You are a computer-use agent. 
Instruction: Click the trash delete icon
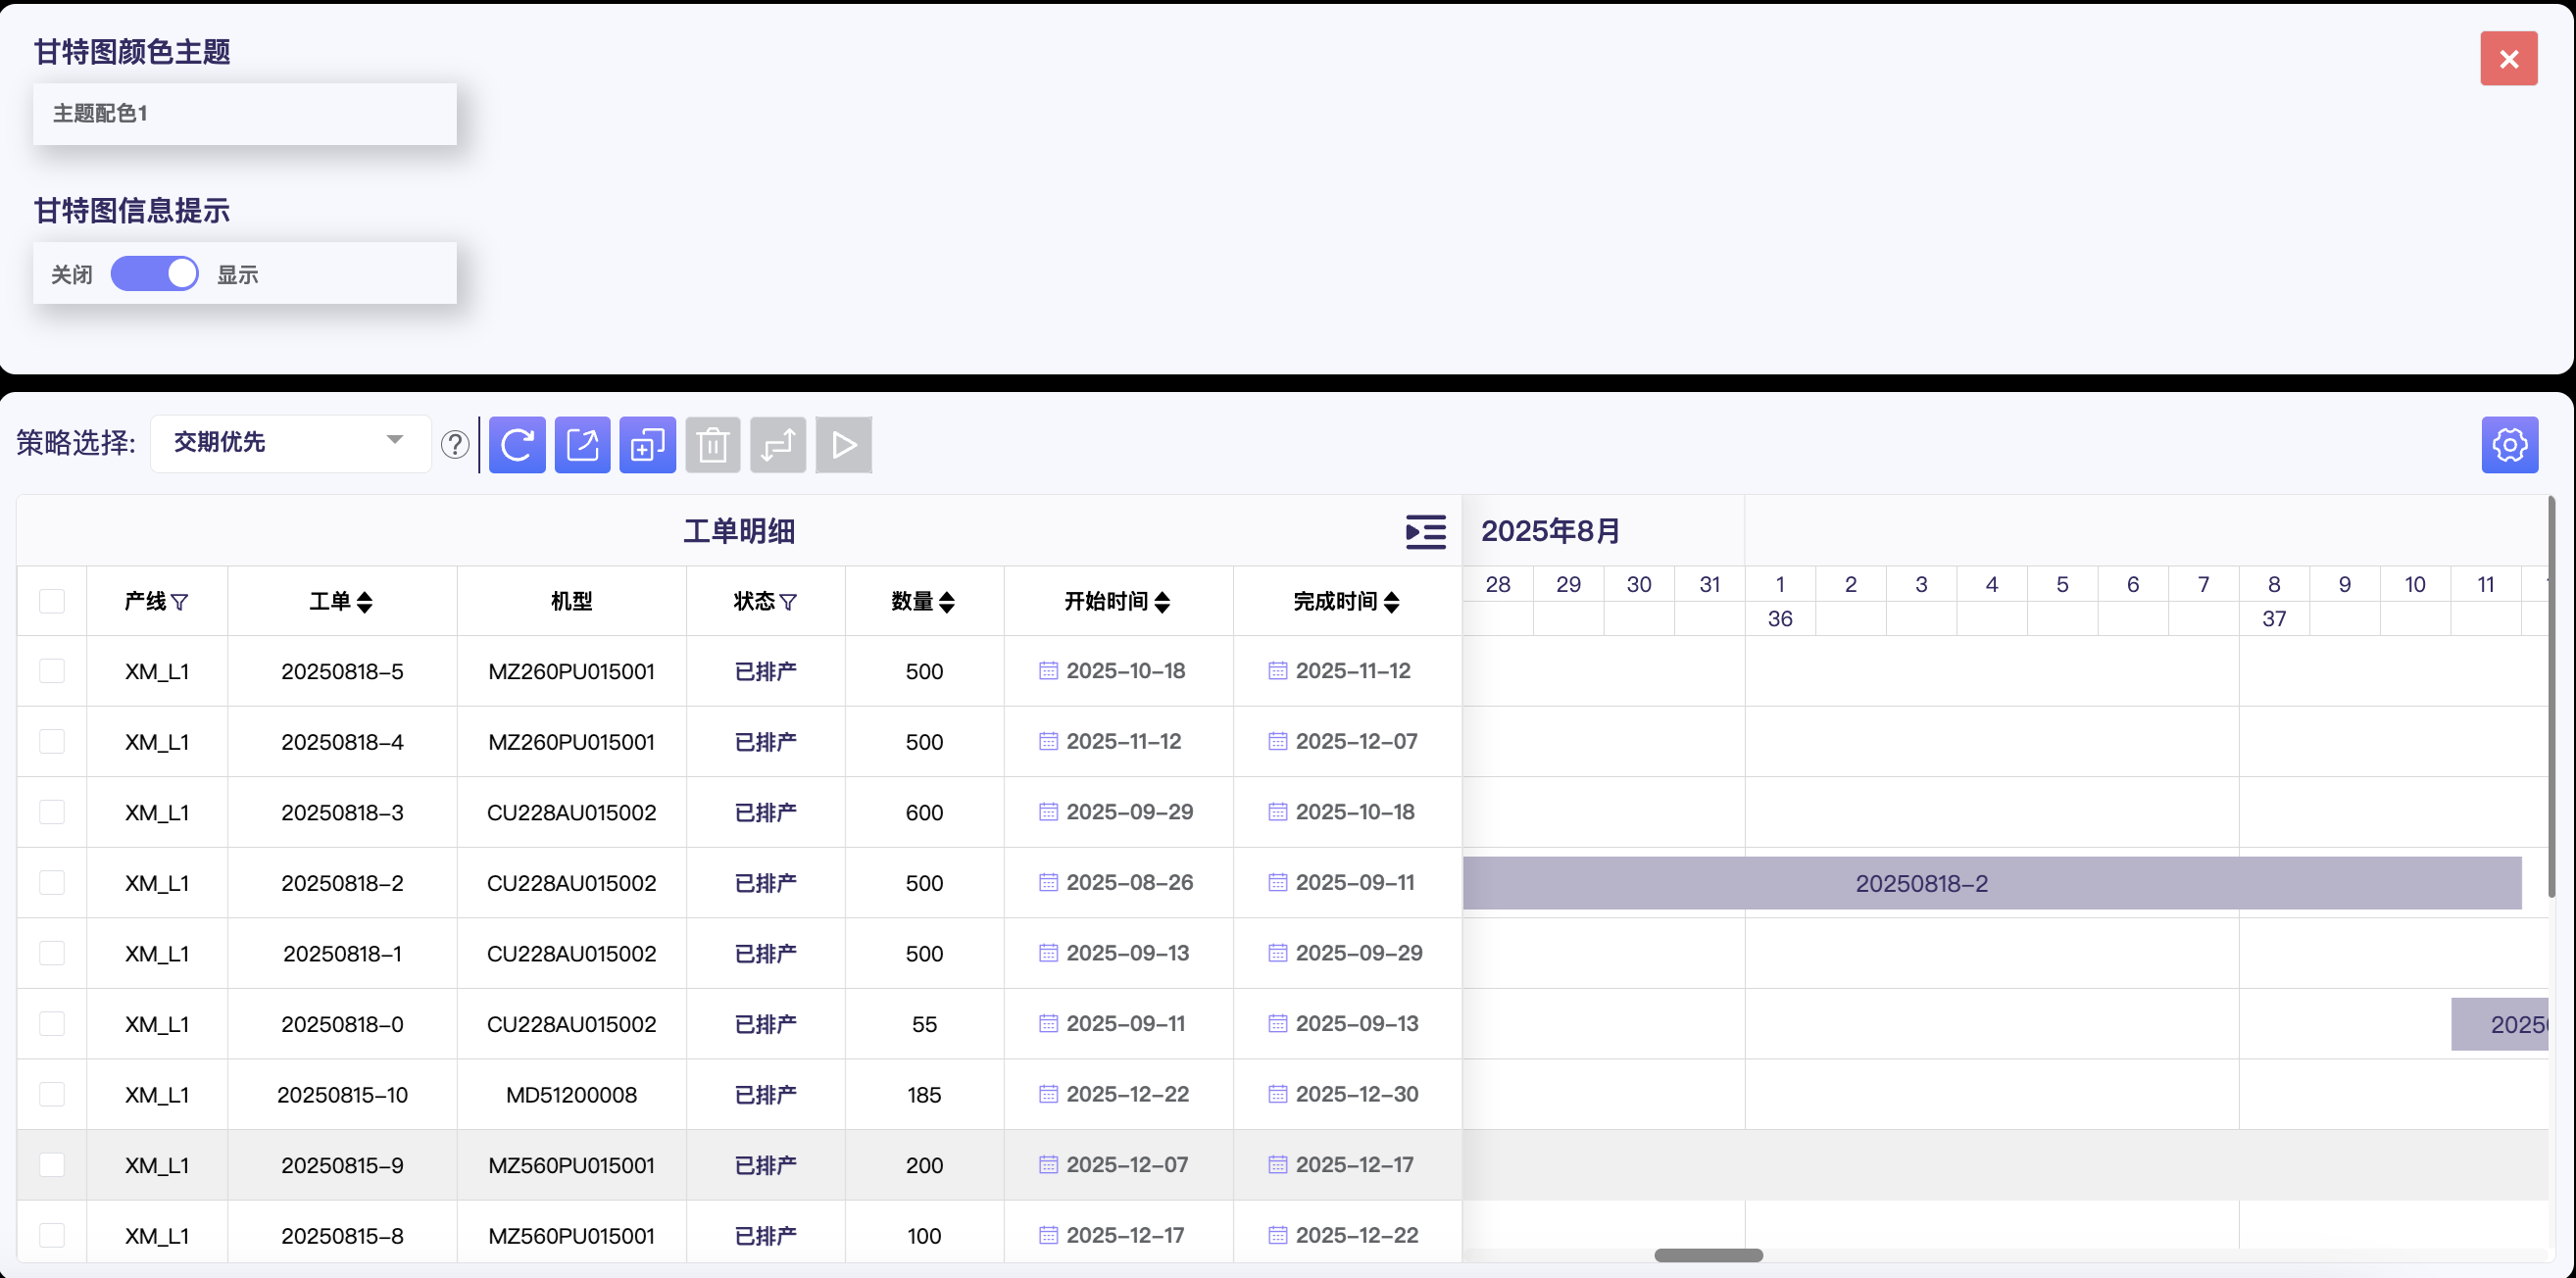[x=712, y=445]
